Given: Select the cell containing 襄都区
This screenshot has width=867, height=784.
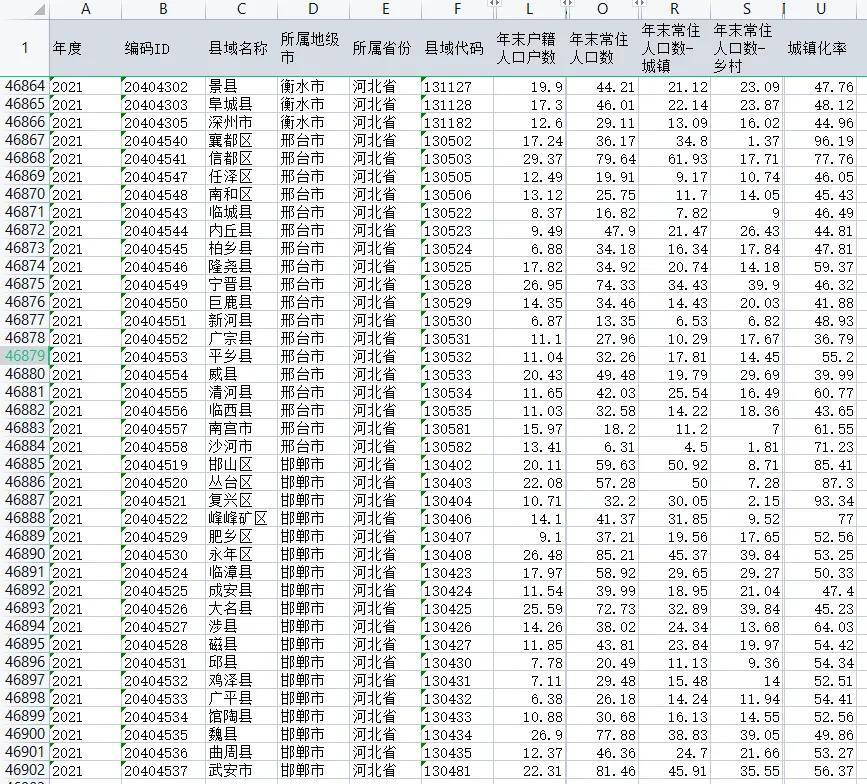Looking at the screenshot, I should (241, 140).
